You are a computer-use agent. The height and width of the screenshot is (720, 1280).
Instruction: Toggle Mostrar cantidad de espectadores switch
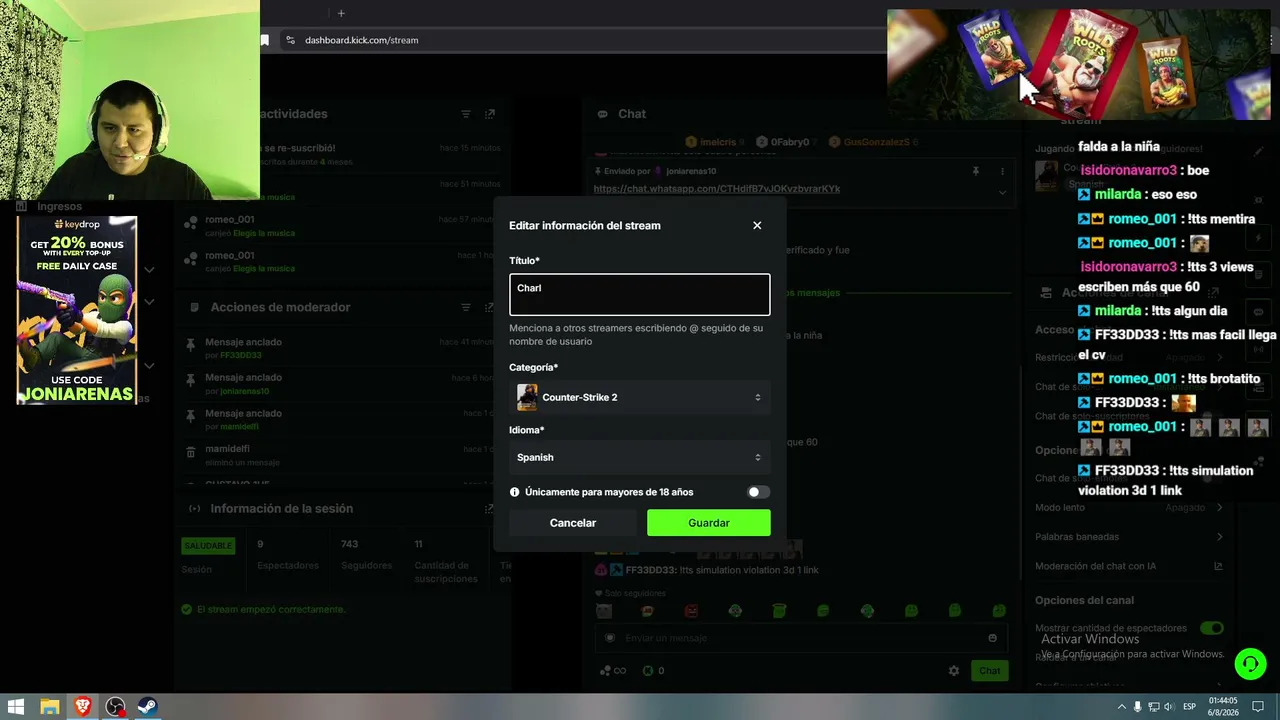click(x=1212, y=628)
